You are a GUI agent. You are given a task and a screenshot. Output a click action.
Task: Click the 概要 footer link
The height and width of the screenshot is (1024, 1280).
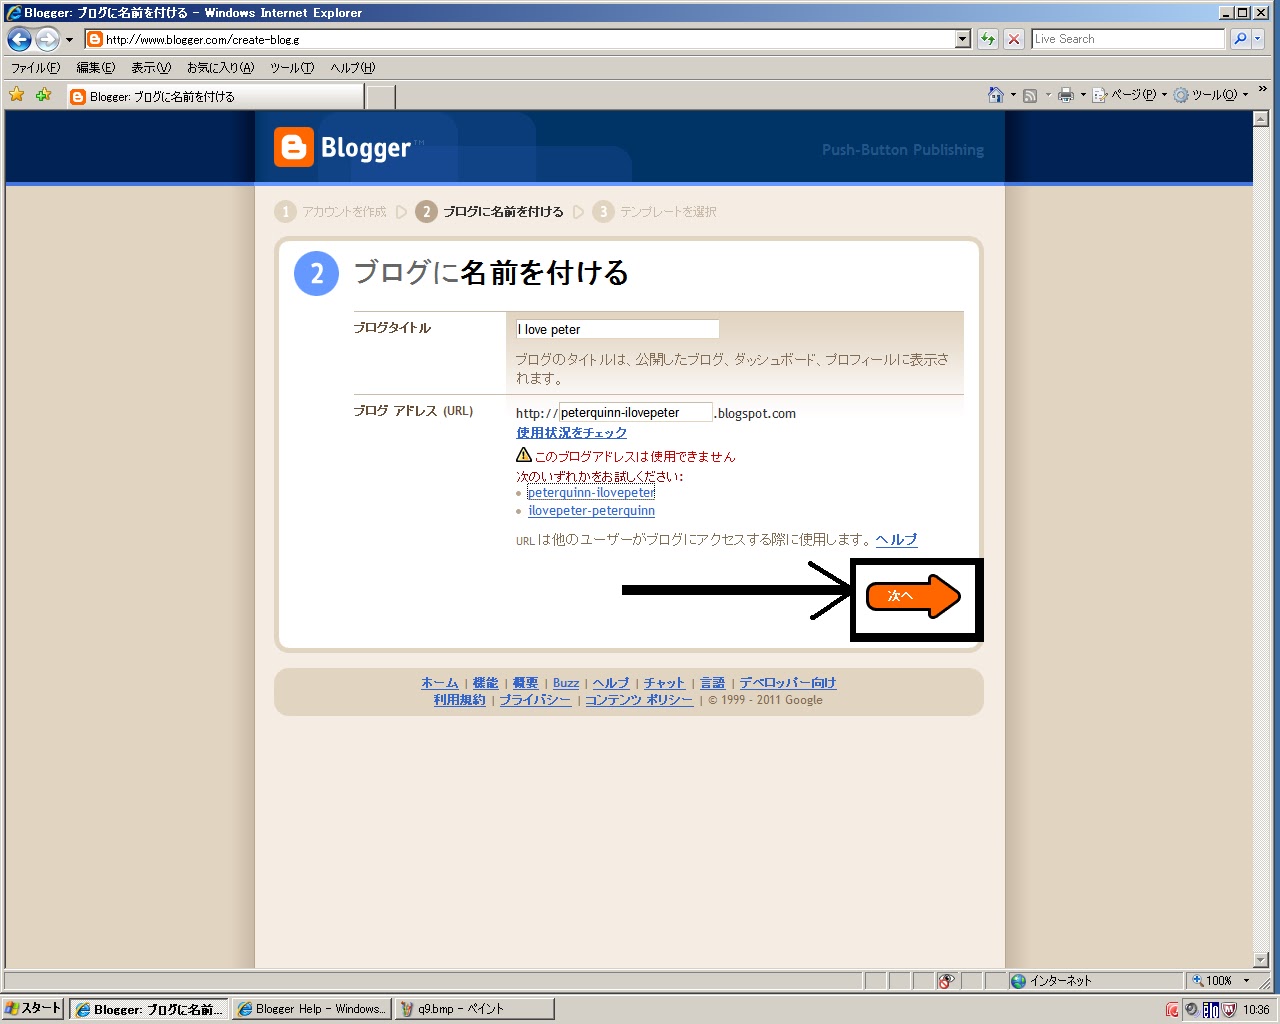[x=526, y=683]
